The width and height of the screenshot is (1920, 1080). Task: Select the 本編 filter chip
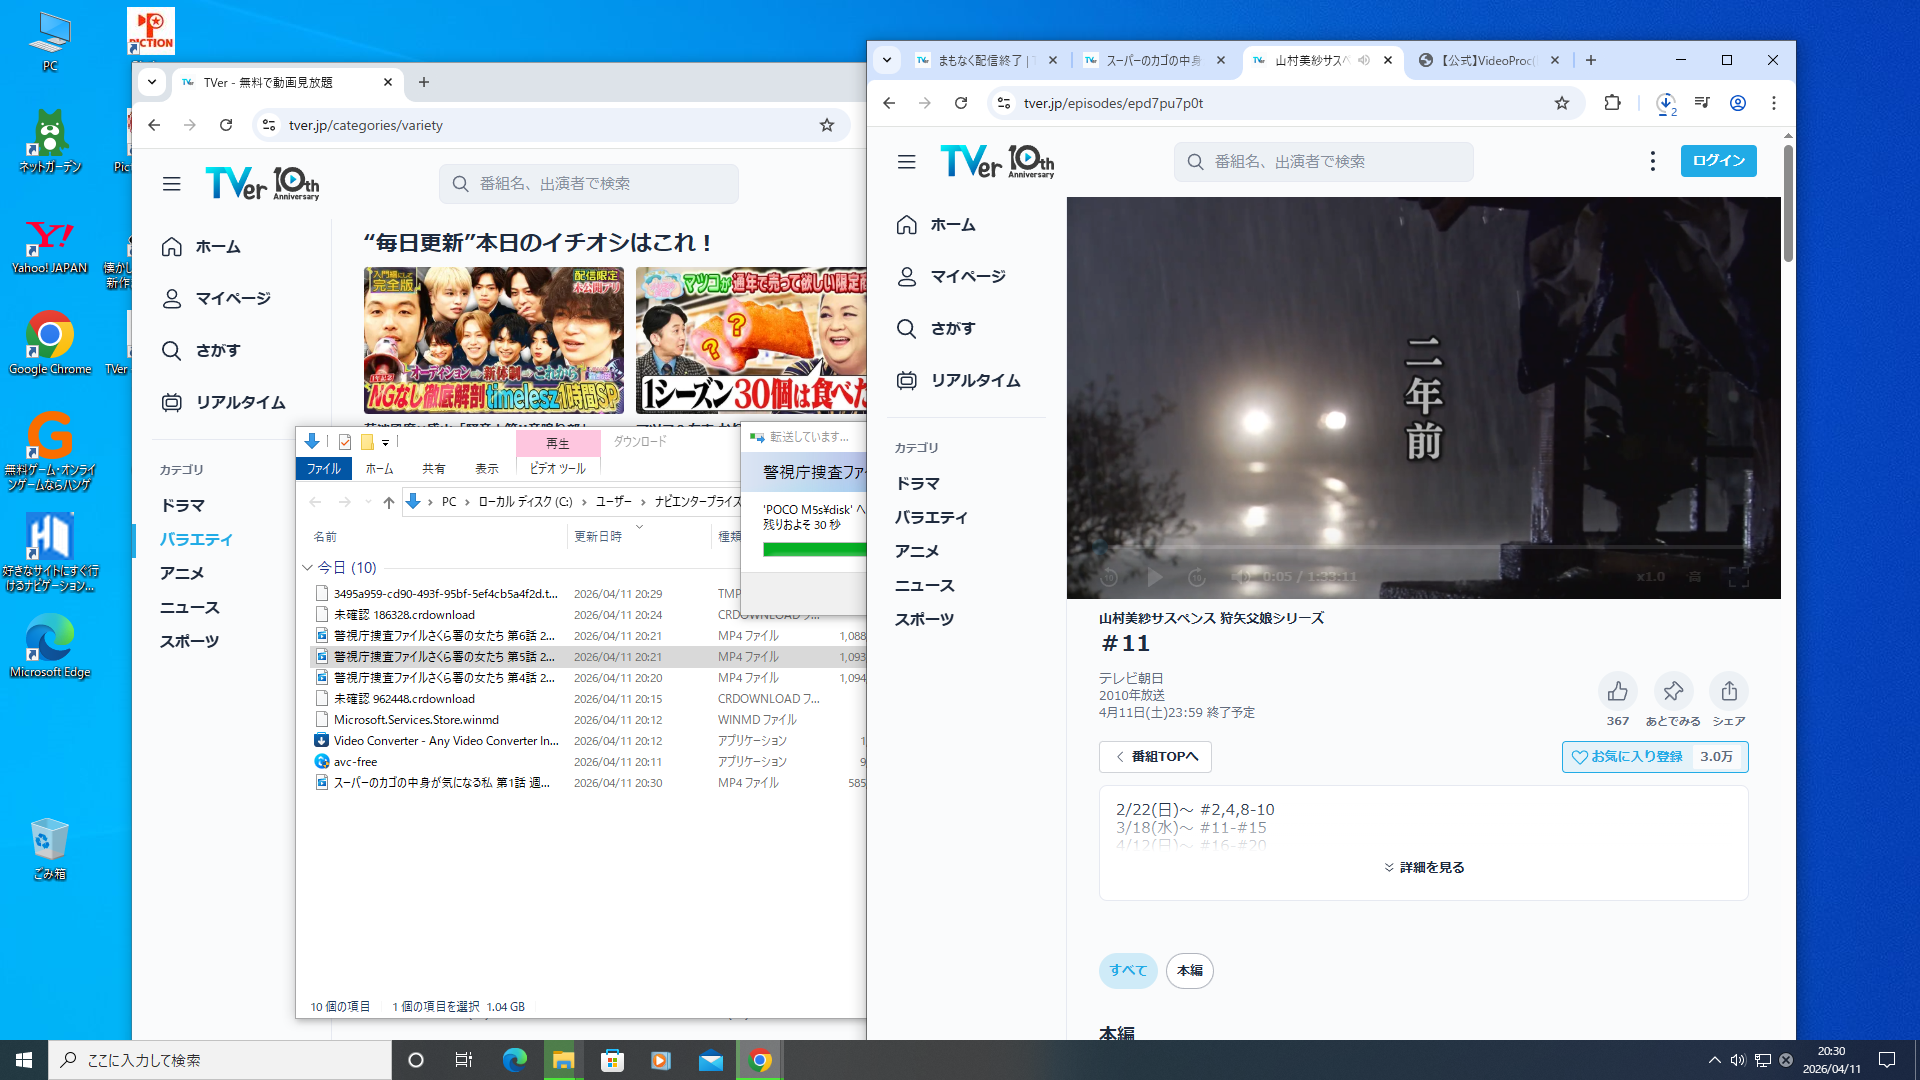(1189, 971)
